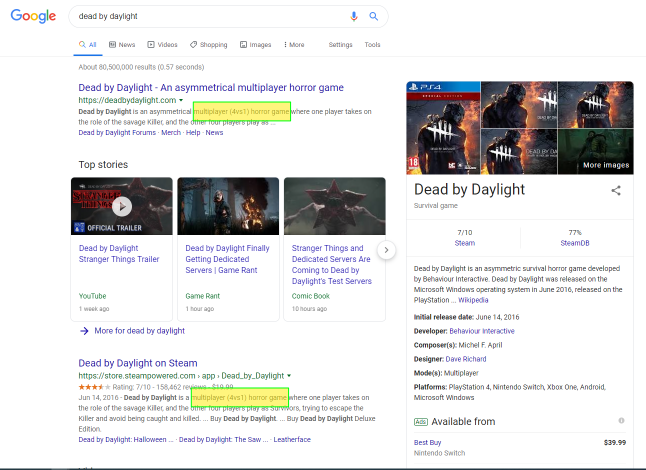Open the Merch sitelink

(171, 133)
